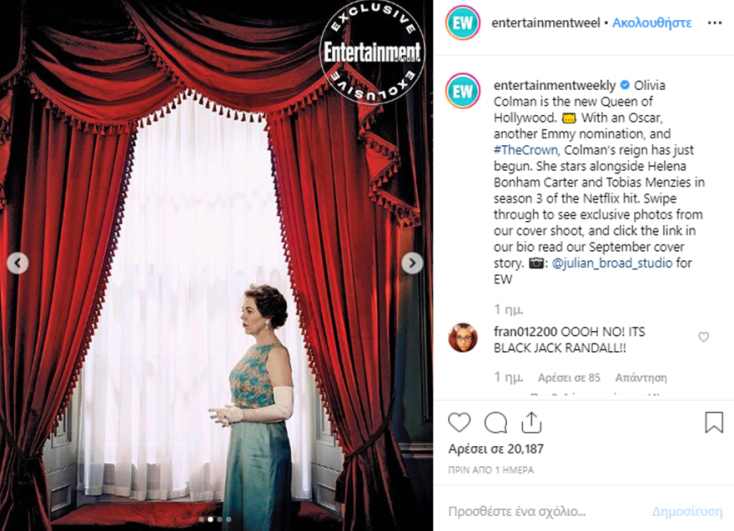Go to previous photo arrow

(18, 263)
